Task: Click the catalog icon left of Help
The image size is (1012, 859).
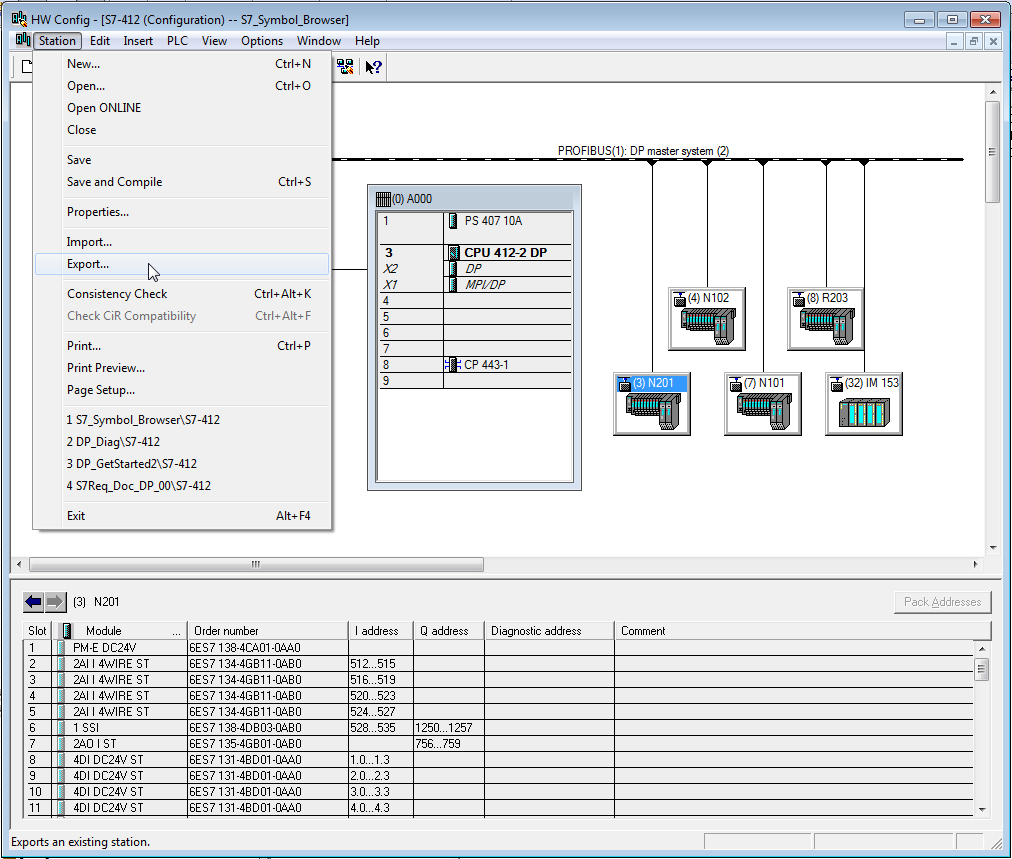Action: click(345, 67)
